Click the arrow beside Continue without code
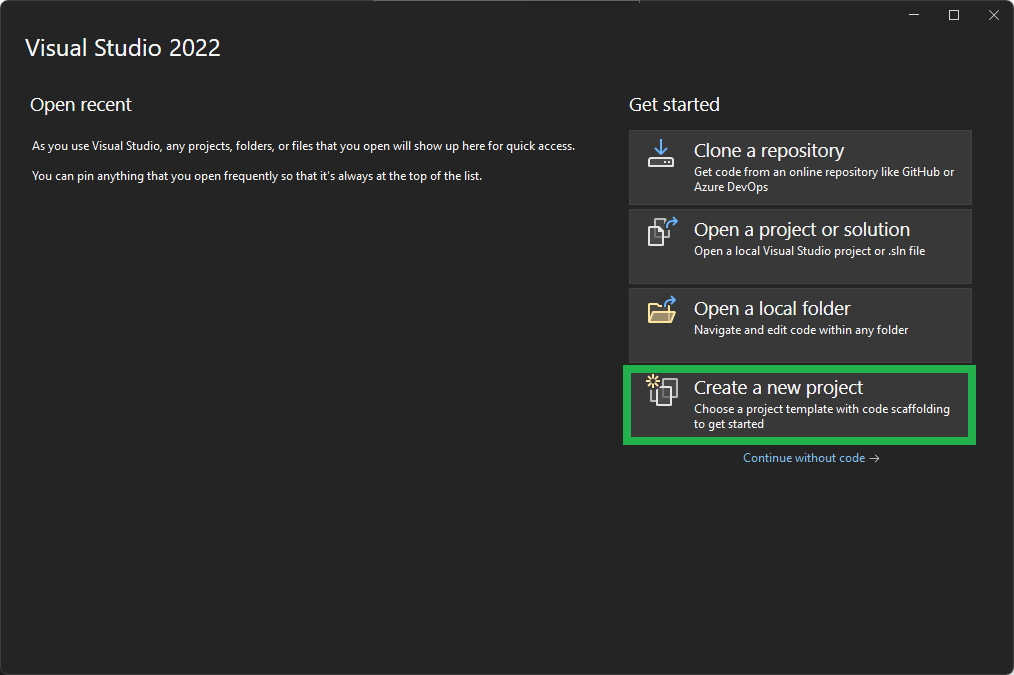This screenshot has width=1014, height=675. coord(875,457)
